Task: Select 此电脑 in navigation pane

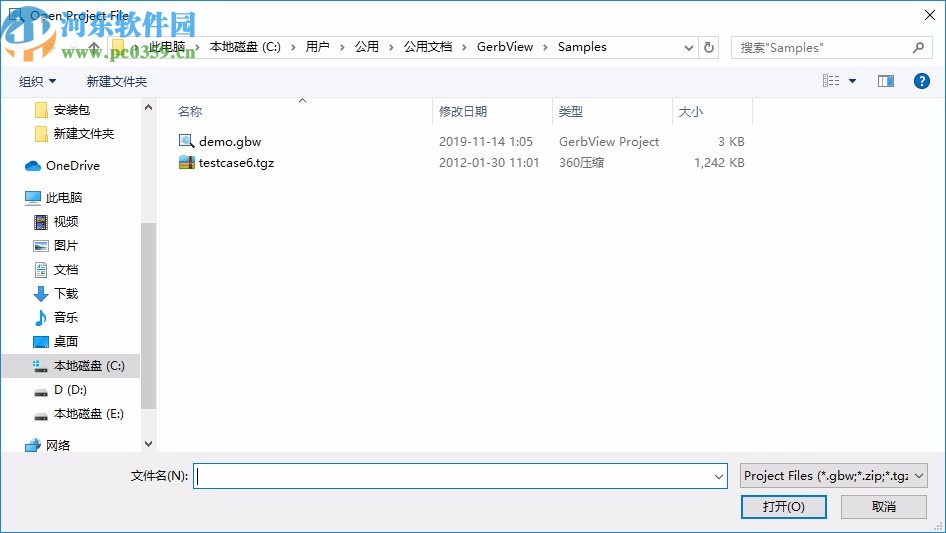Action: (54, 197)
